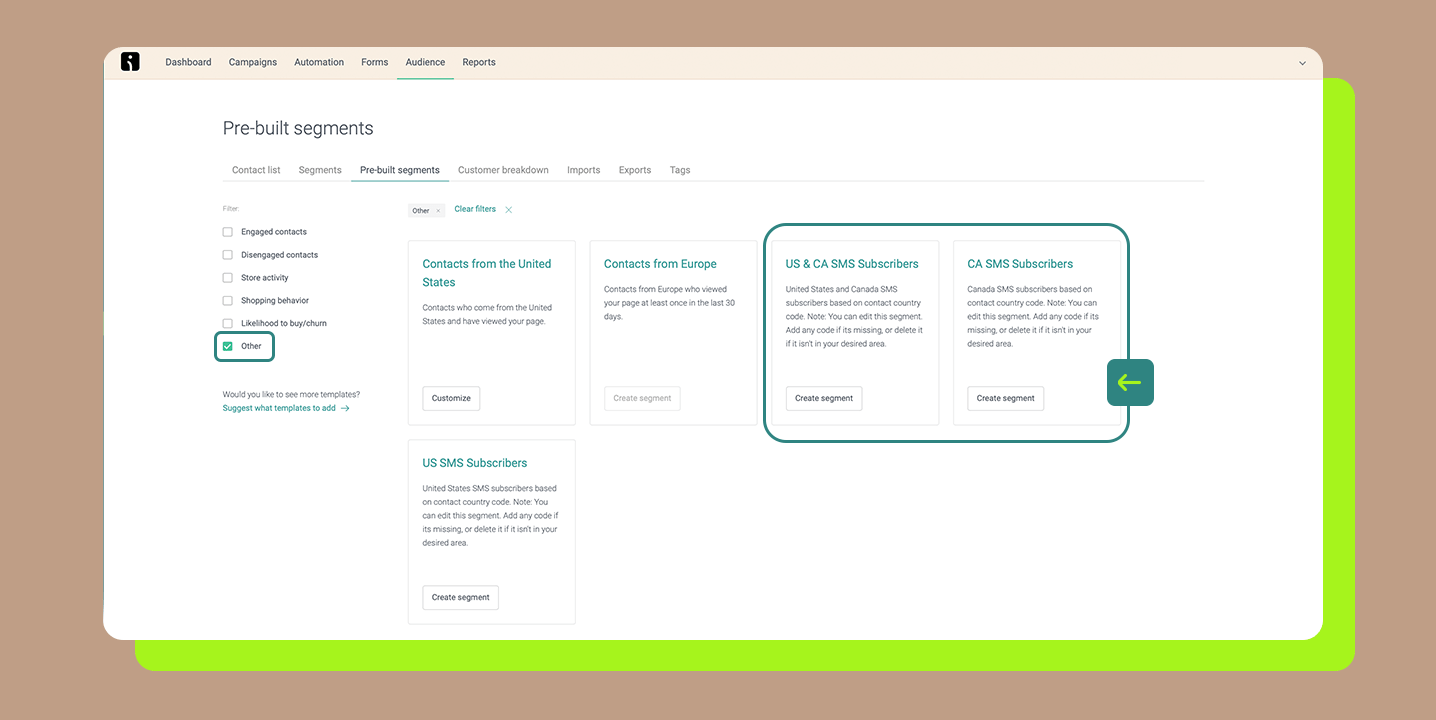Click the CA SMS Subscribers card title
The width and height of the screenshot is (1436, 720).
(1020, 264)
